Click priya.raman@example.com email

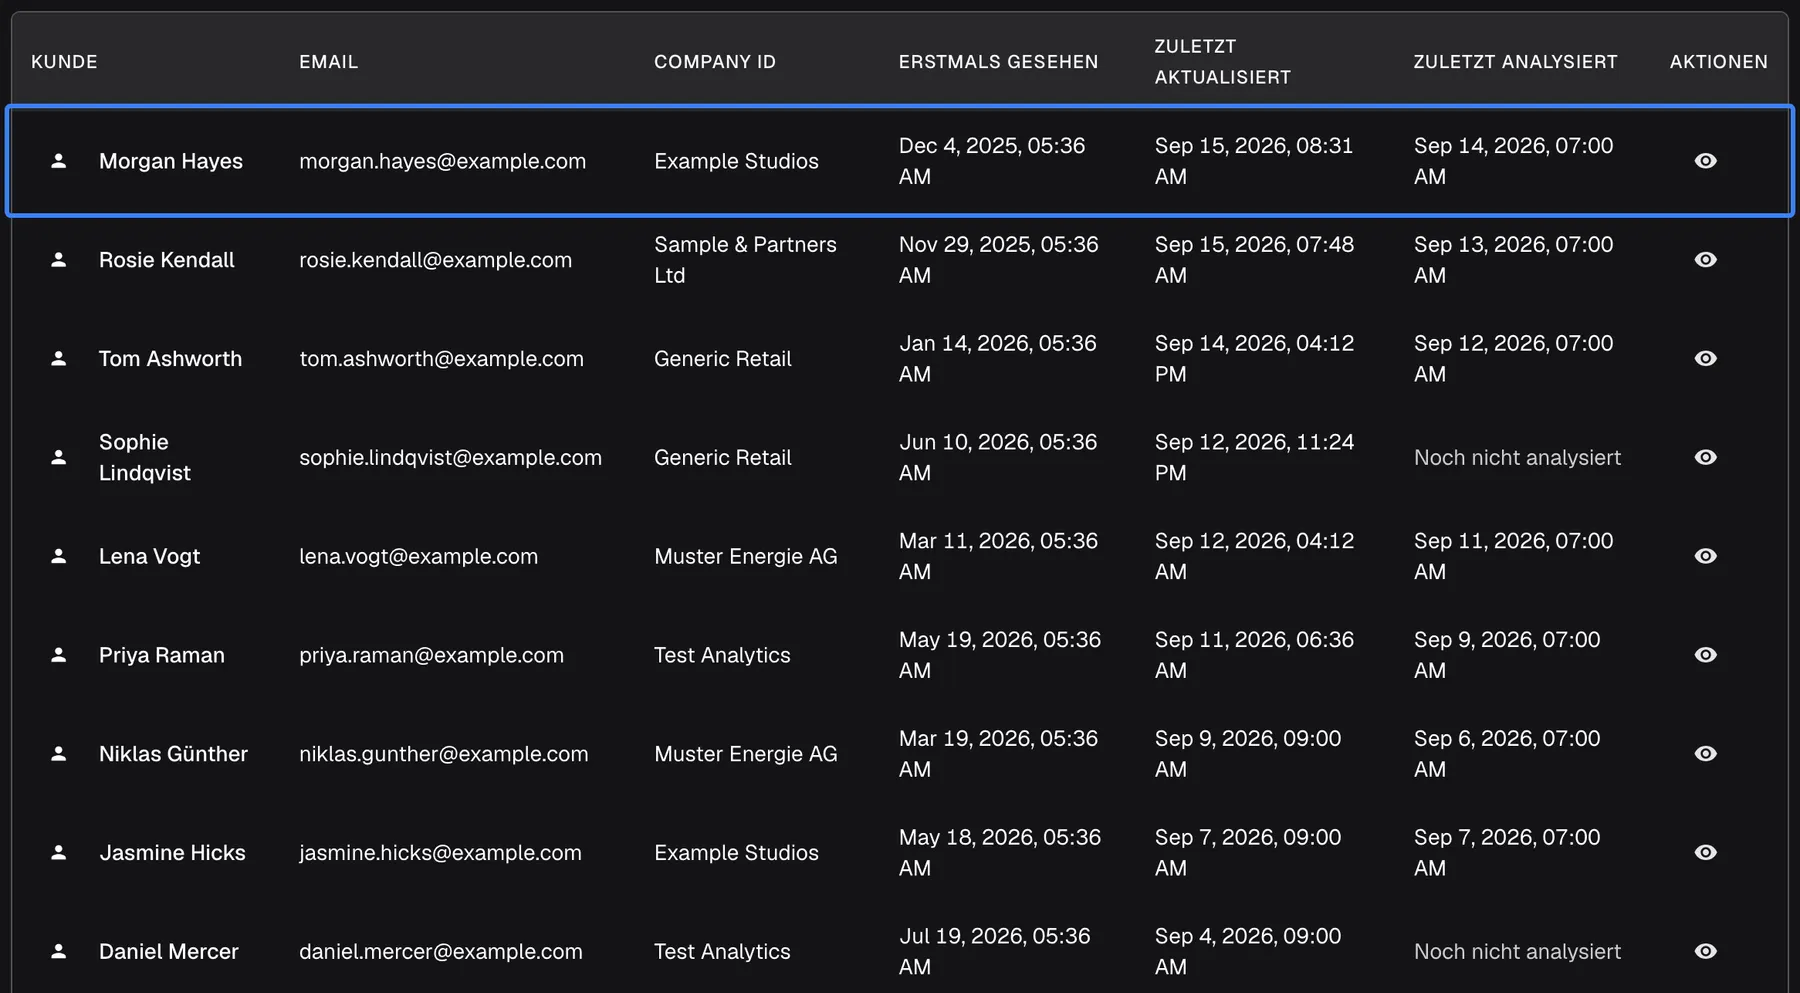coord(431,655)
